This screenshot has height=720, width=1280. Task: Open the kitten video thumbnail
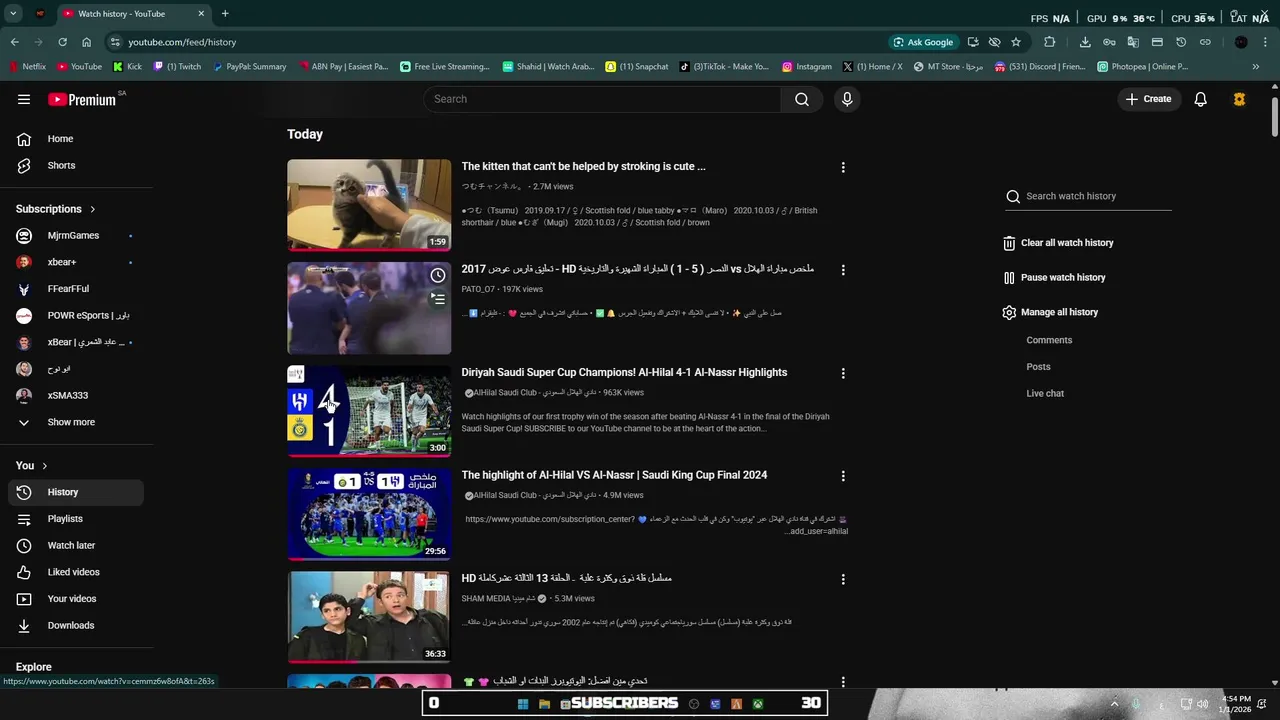pos(369,205)
